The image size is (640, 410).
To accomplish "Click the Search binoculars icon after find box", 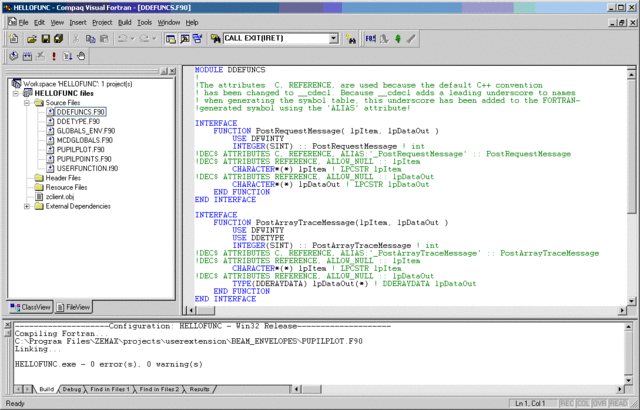I will tap(351, 39).
